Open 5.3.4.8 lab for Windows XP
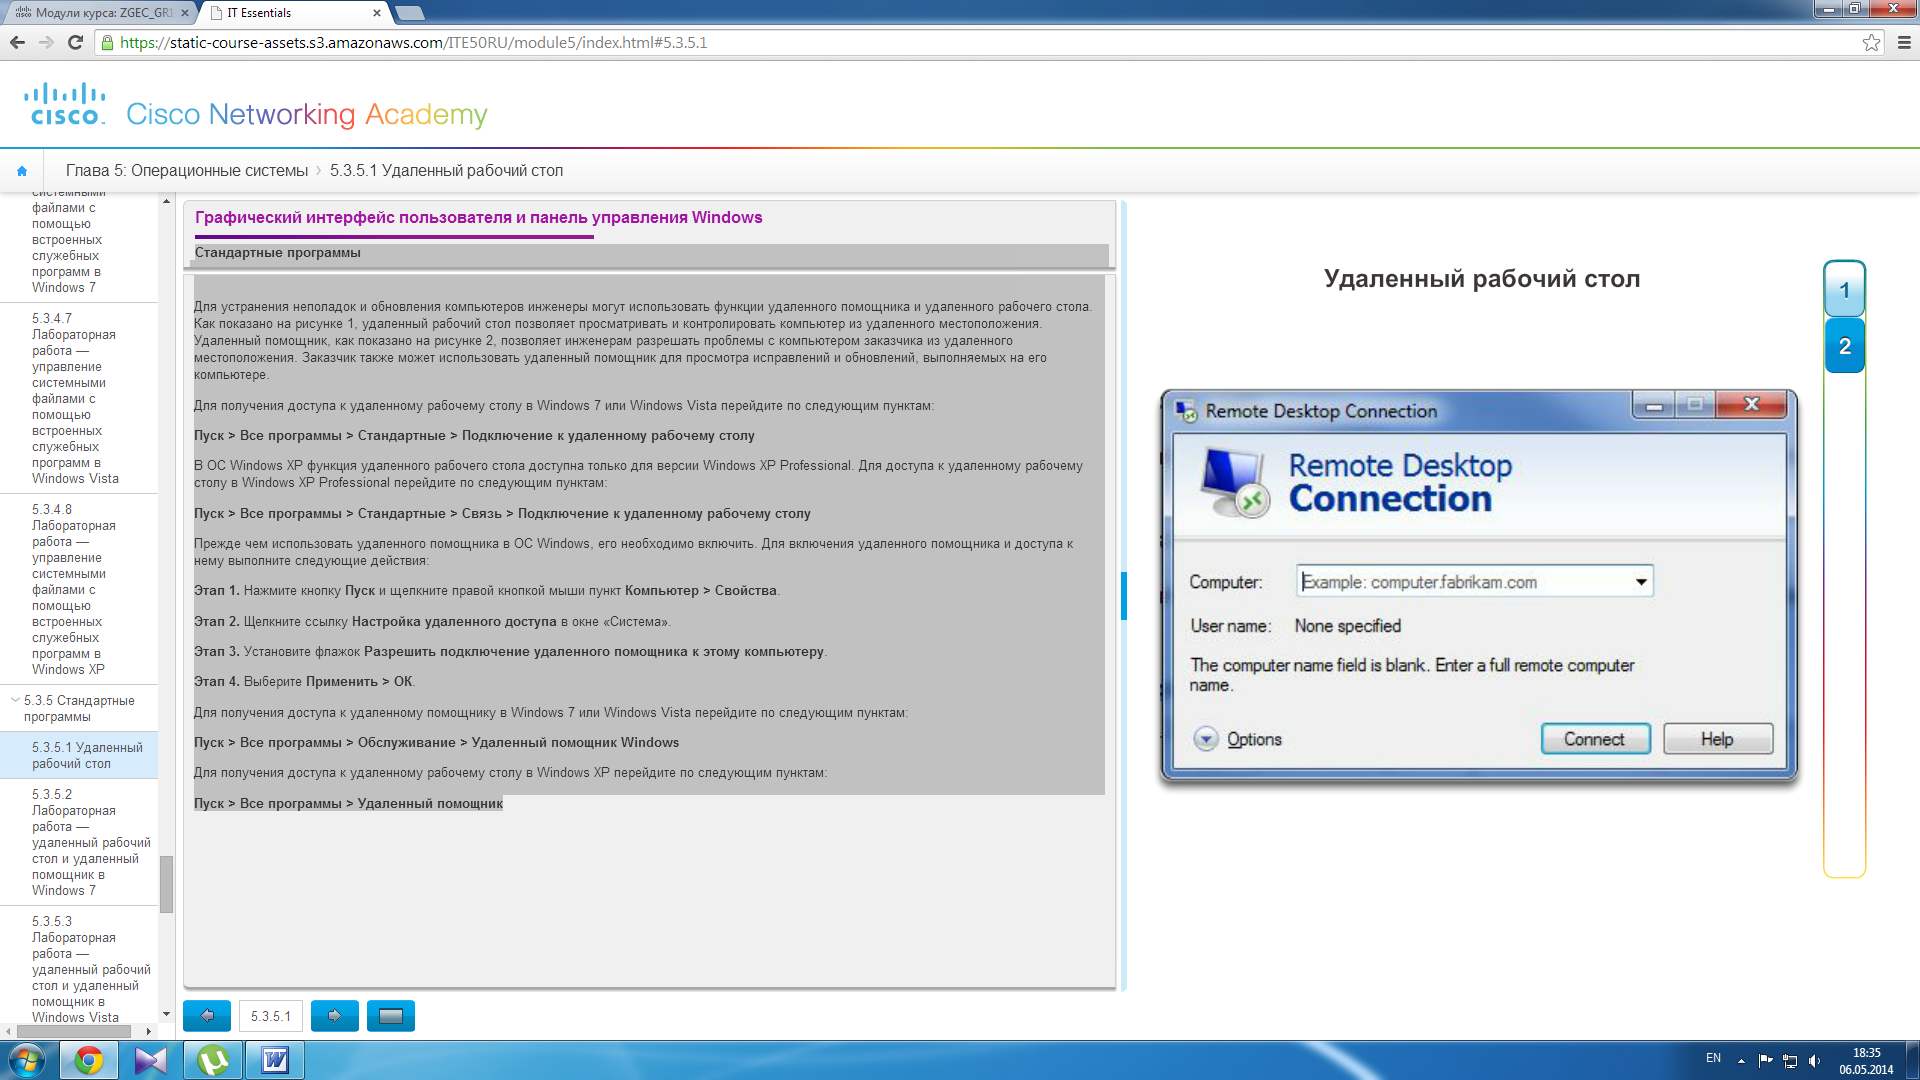This screenshot has width=1920, height=1080. point(79,589)
